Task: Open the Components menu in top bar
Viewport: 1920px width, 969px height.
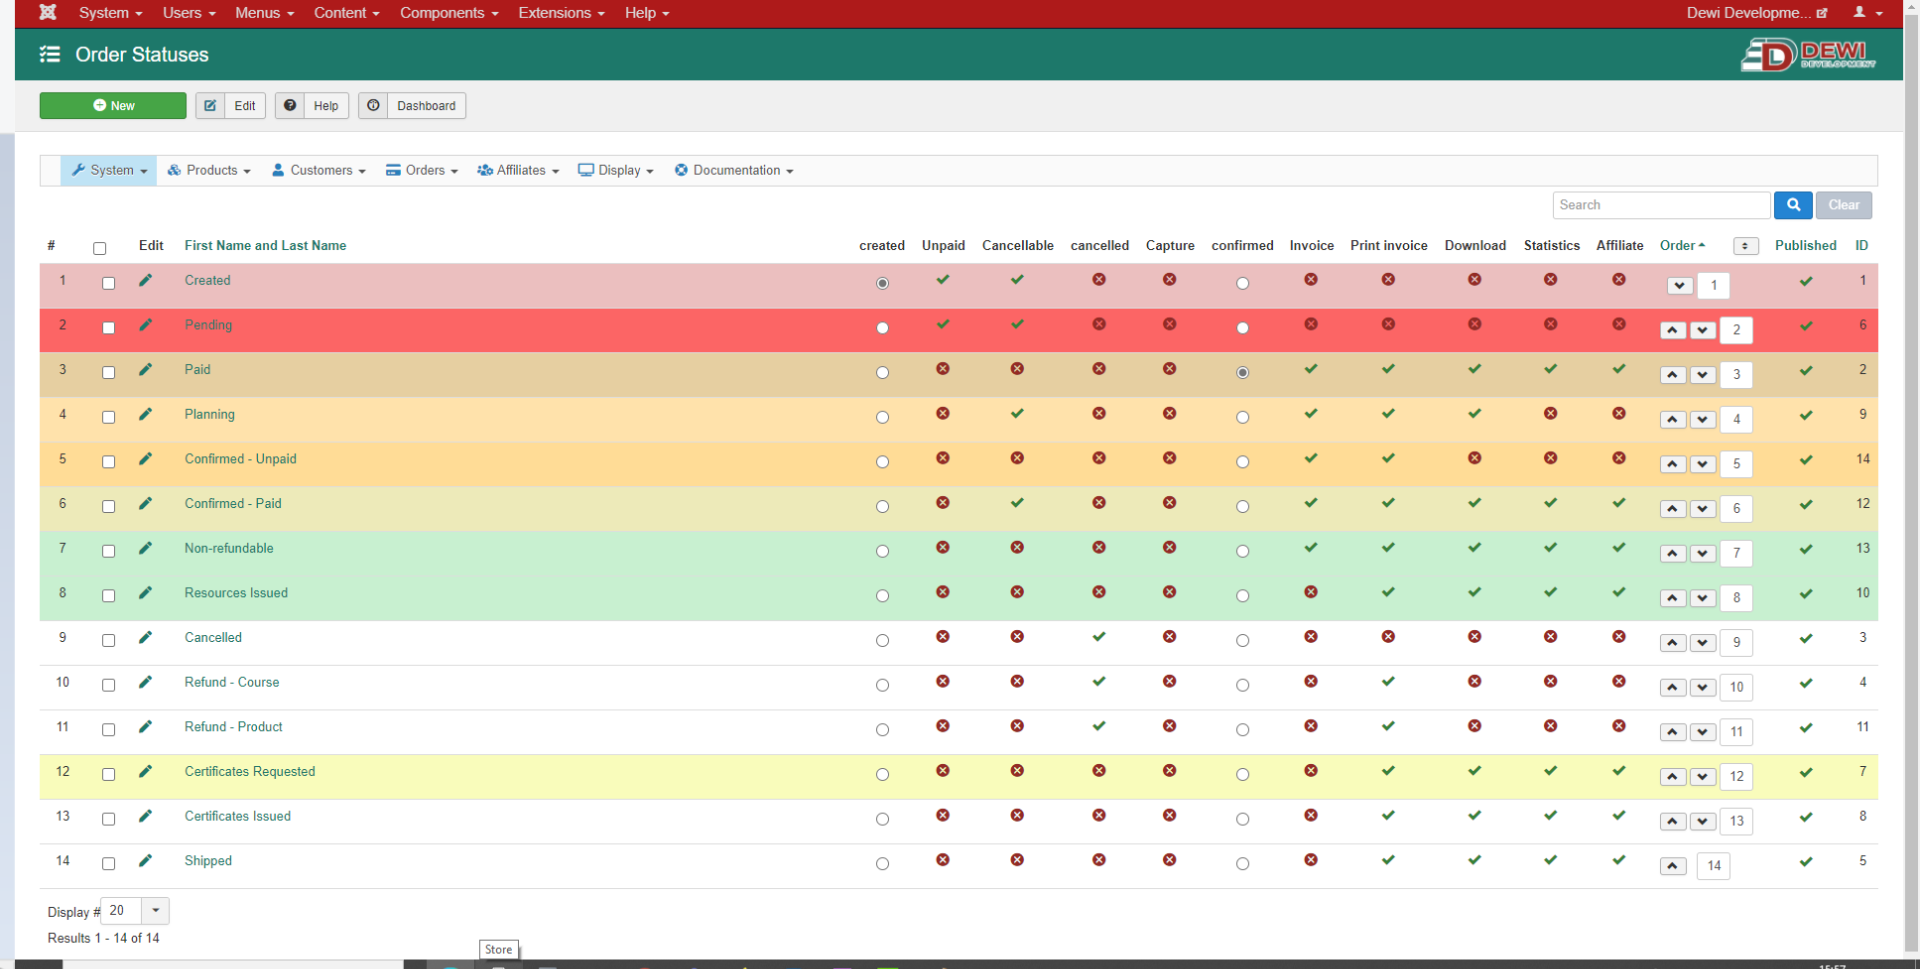Action: coord(448,13)
